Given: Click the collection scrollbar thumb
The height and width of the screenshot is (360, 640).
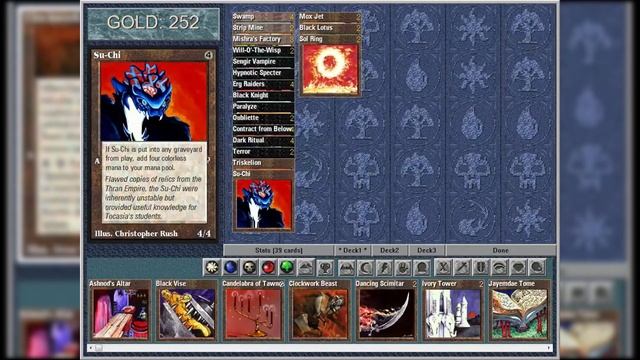Looking at the screenshot, I should (98, 348).
